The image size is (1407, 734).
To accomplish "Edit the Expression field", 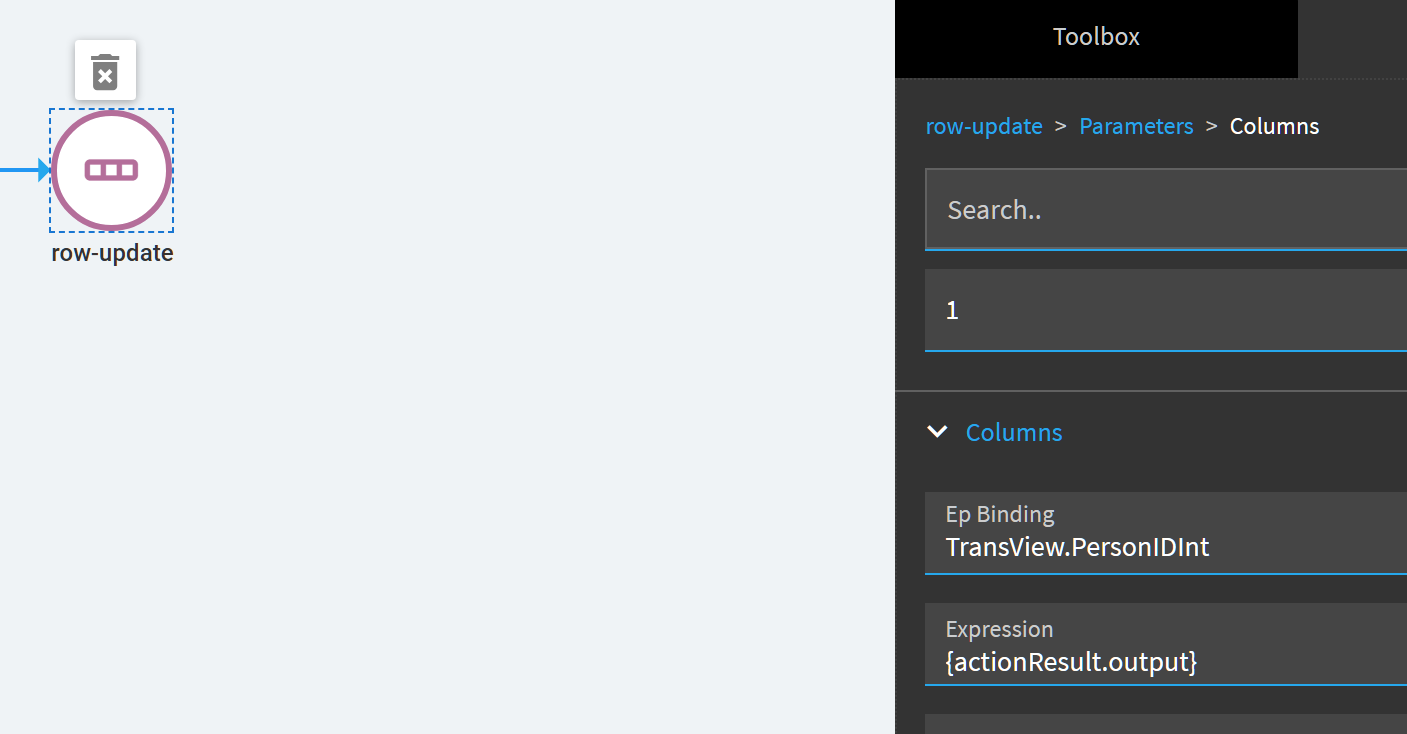I will pos(1166,644).
